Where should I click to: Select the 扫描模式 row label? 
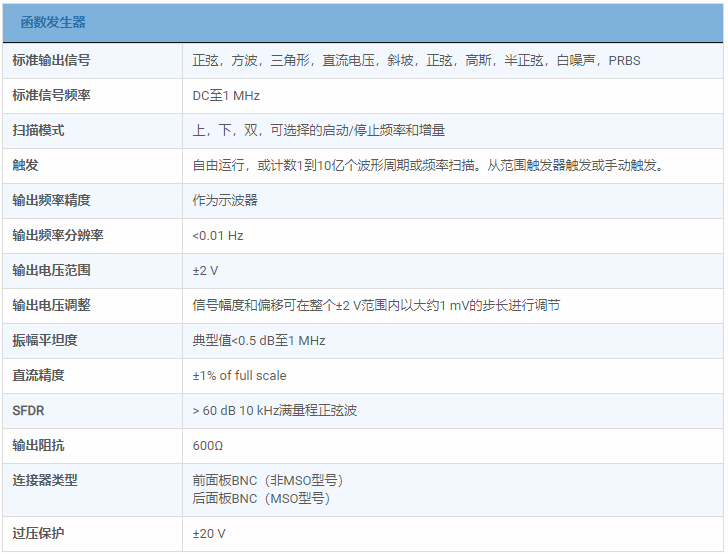click(38, 130)
